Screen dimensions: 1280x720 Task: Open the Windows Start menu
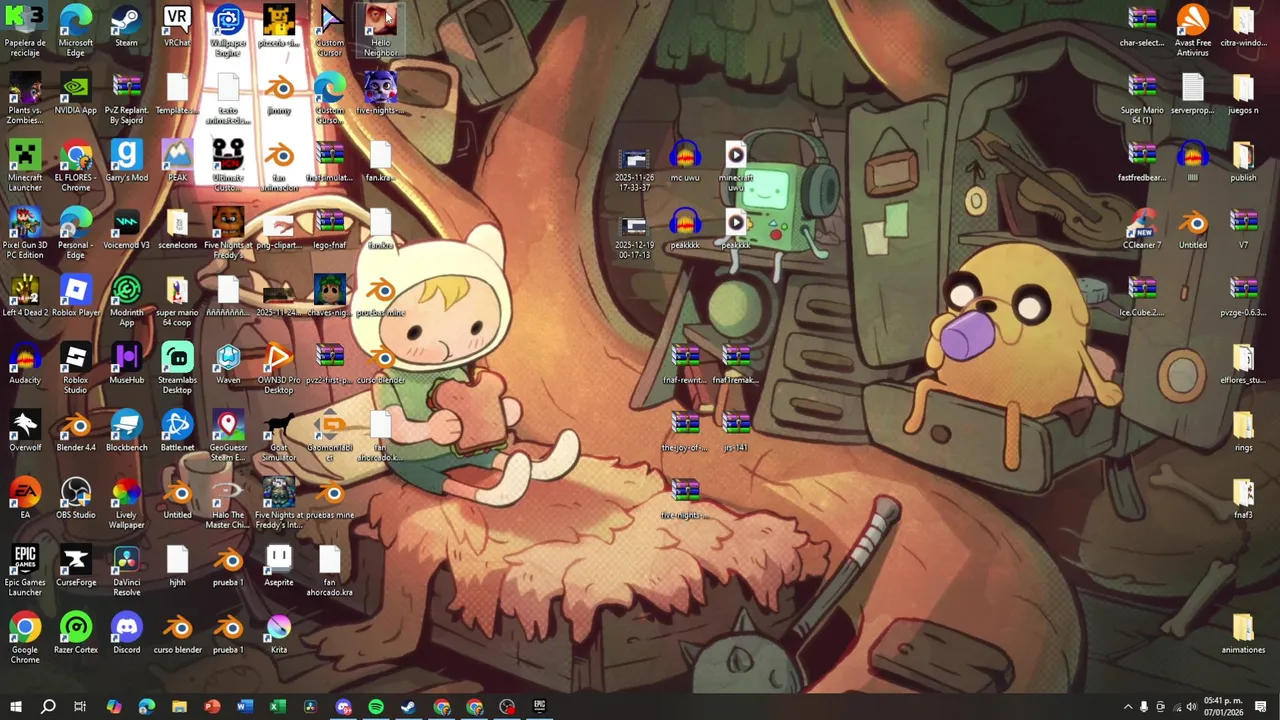(15, 707)
